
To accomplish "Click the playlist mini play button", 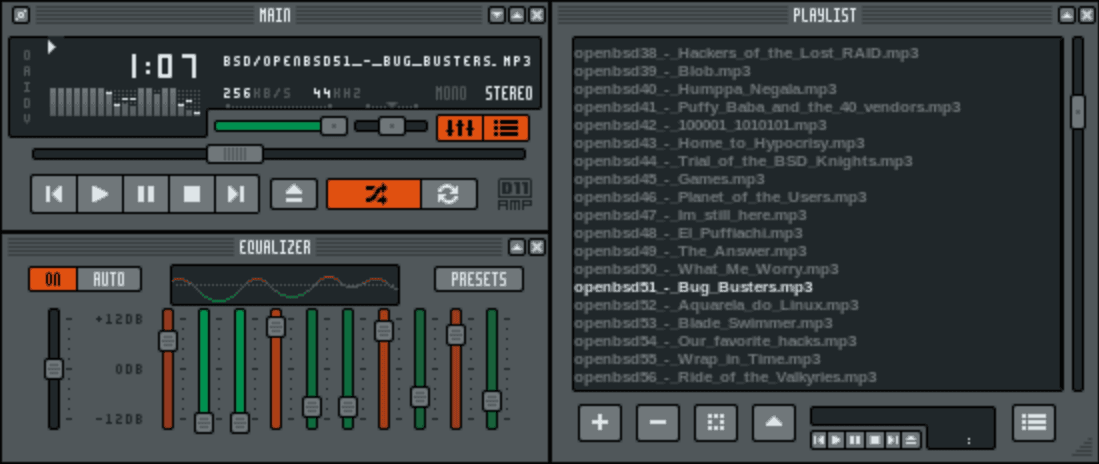I will click(x=836, y=440).
